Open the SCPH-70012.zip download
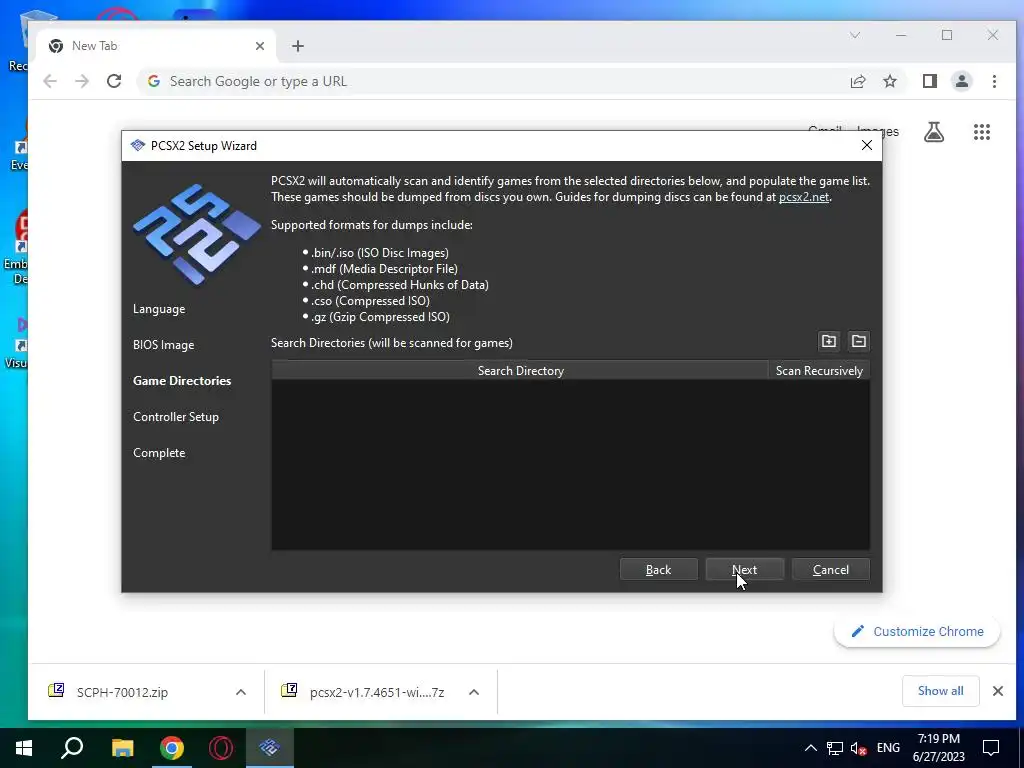Screen dimensions: 1024x768 click(x=122, y=692)
